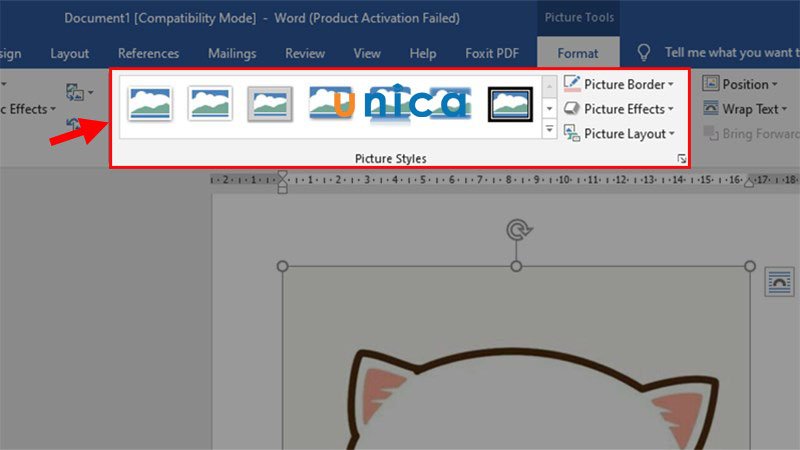Click the Position icon
Viewport: 800px width, 450px height.
711,83
